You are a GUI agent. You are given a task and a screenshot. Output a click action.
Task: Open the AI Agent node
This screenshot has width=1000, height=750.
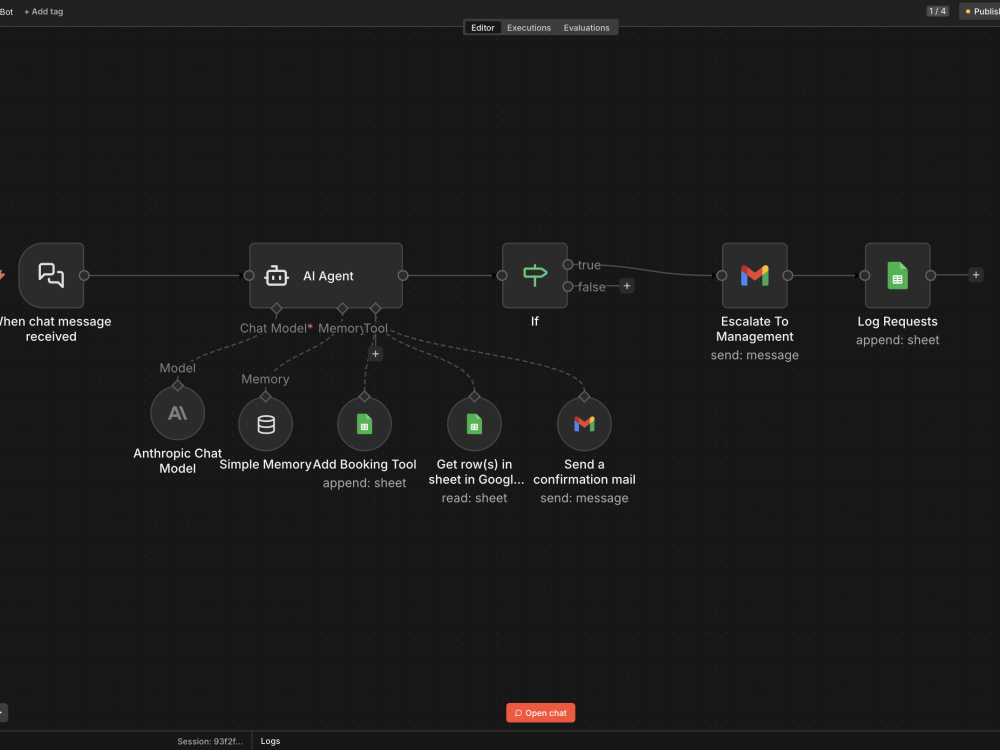point(326,276)
